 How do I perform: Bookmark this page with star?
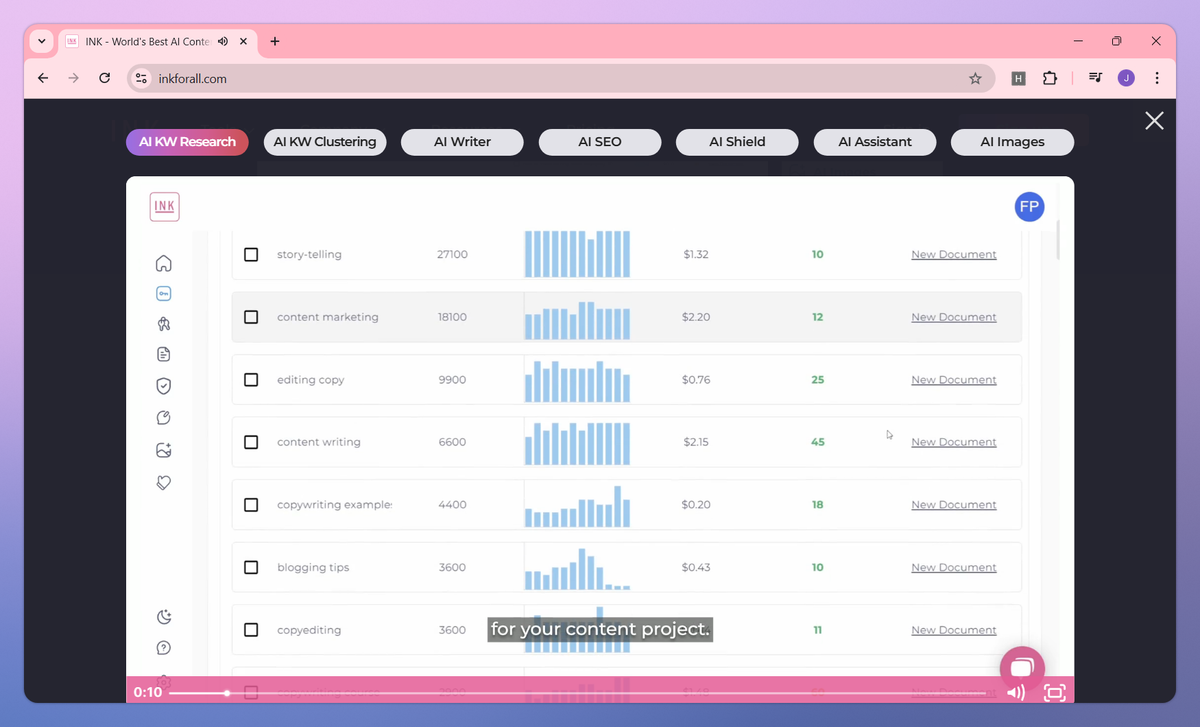click(975, 78)
